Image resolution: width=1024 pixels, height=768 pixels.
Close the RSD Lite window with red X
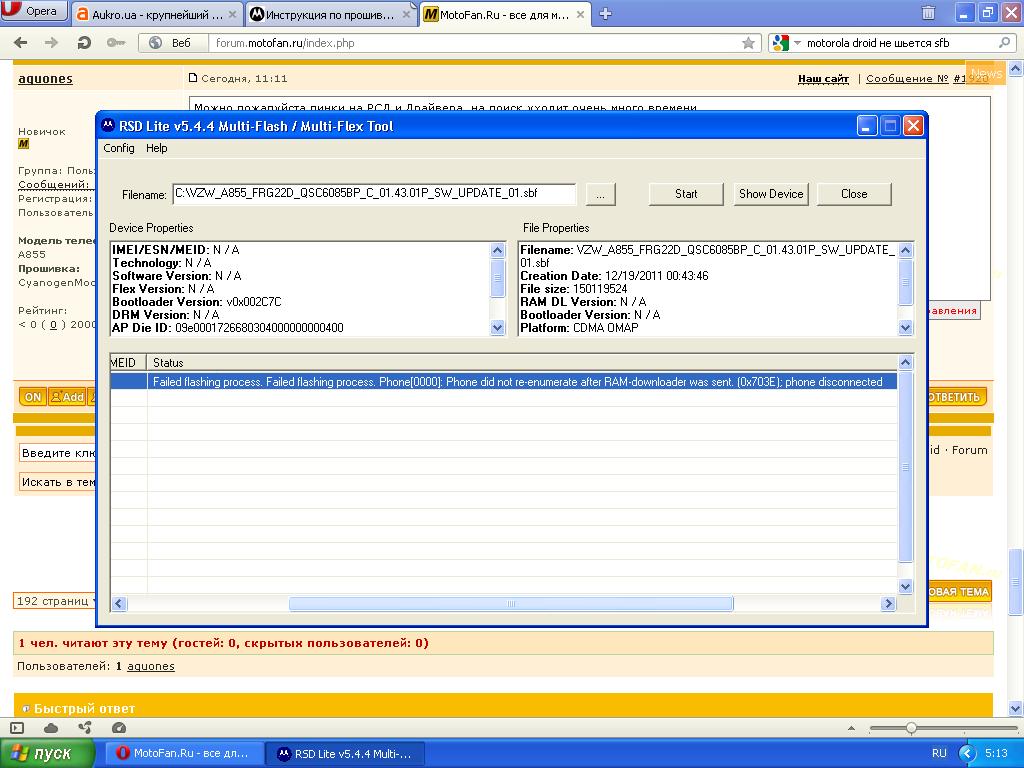(x=913, y=125)
